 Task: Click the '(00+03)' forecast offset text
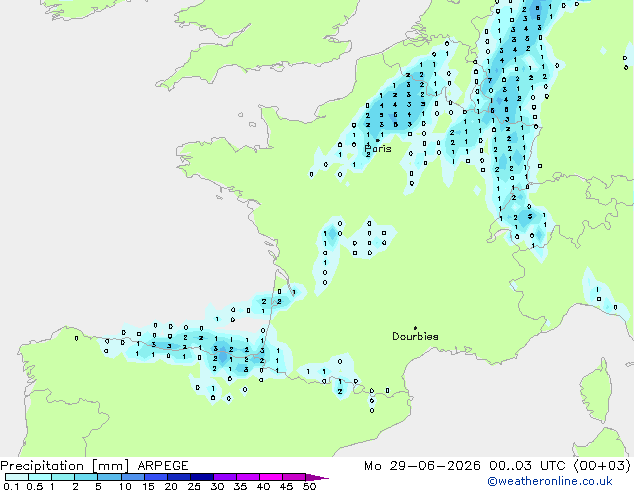602,466
